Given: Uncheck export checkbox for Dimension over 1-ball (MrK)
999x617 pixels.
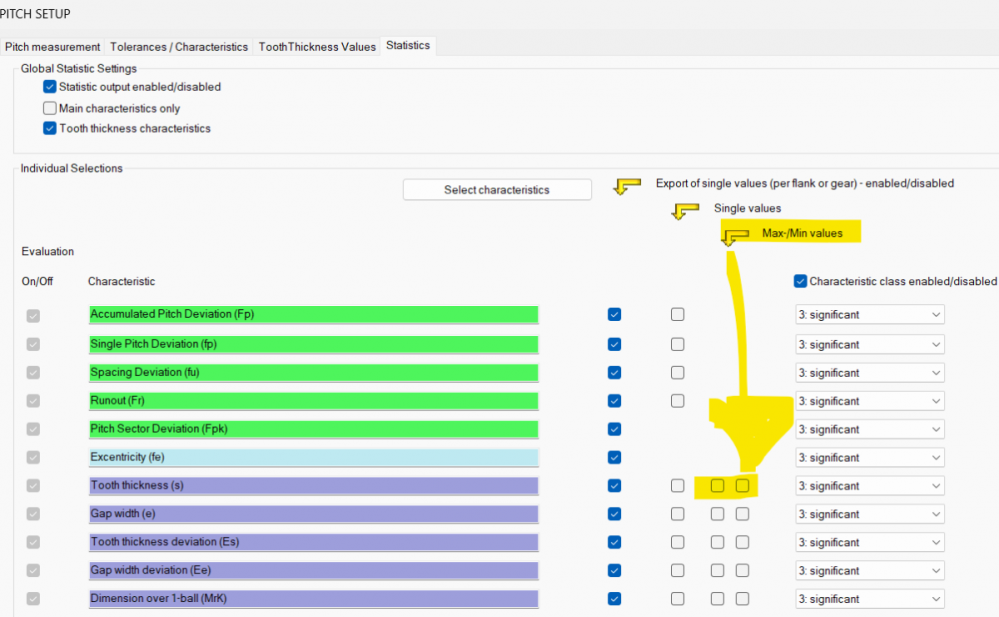Looking at the screenshot, I should (x=614, y=599).
